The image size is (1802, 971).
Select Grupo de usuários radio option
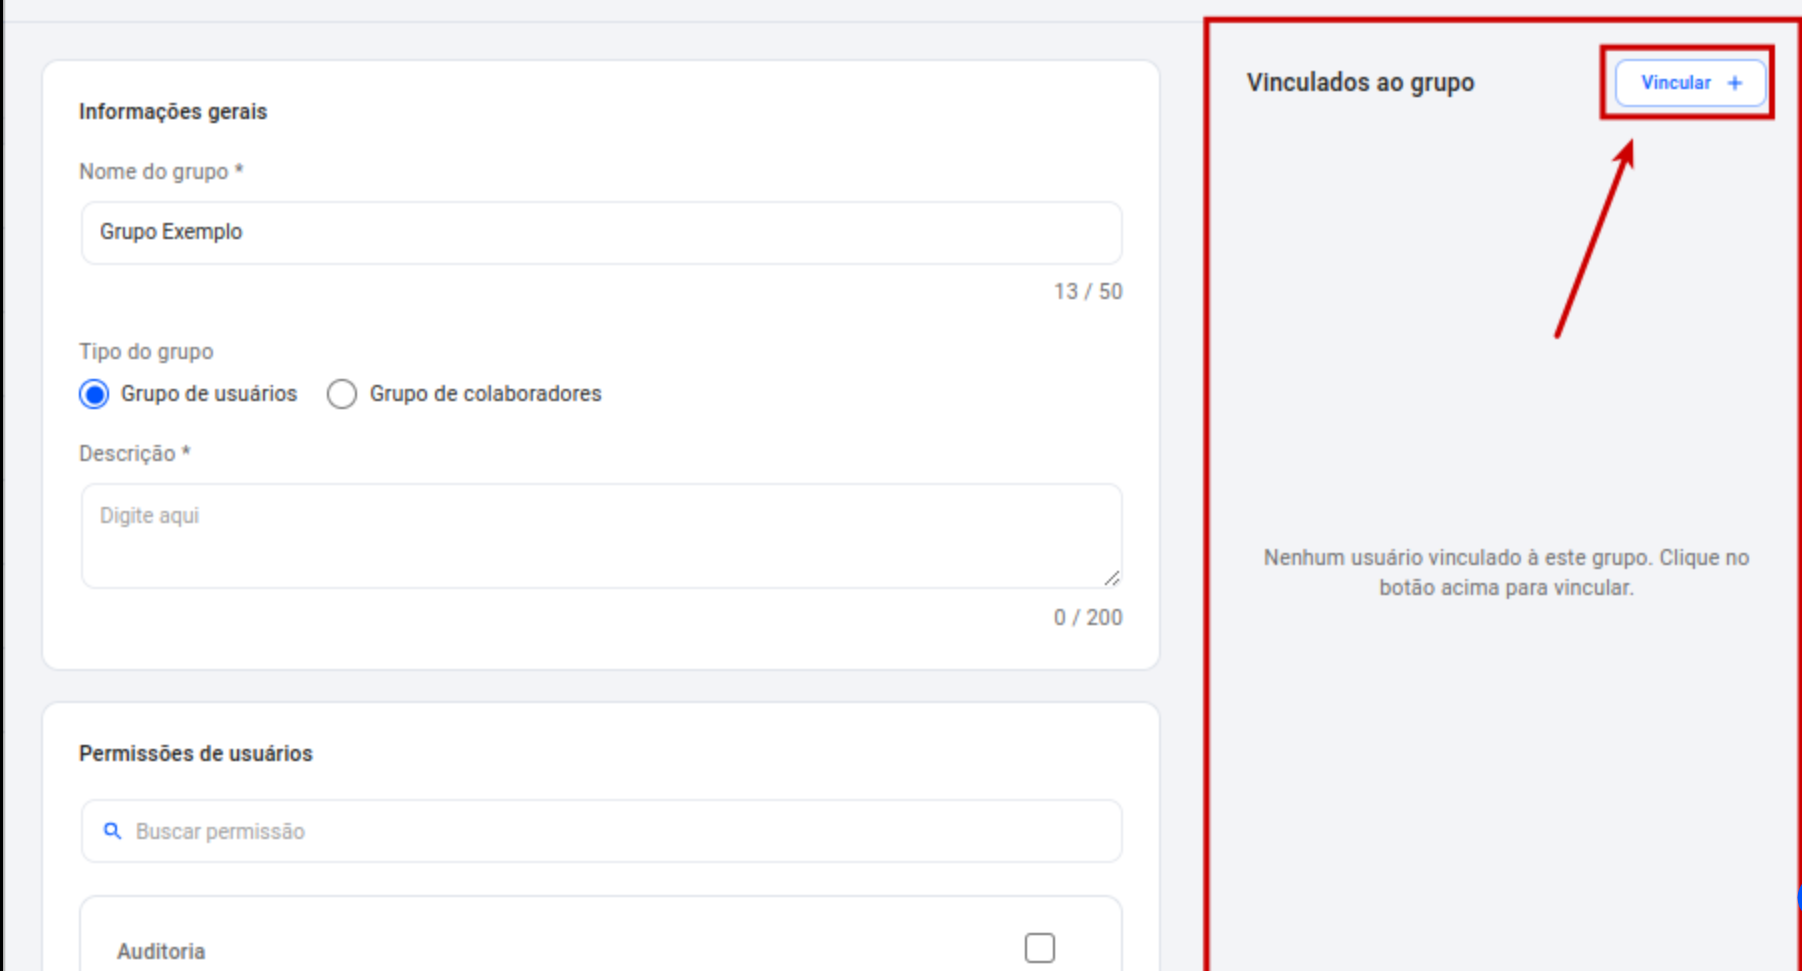click(94, 394)
